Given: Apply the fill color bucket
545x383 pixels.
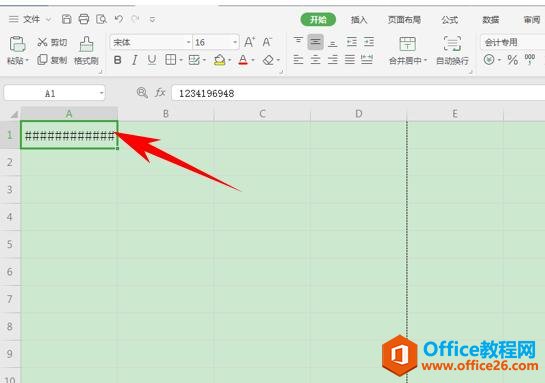Looking at the screenshot, I should 219,60.
